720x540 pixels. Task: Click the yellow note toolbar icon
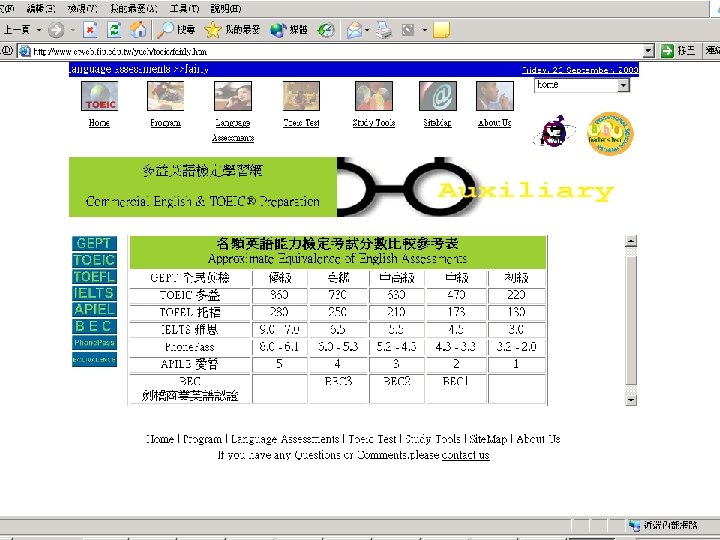coord(441,30)
